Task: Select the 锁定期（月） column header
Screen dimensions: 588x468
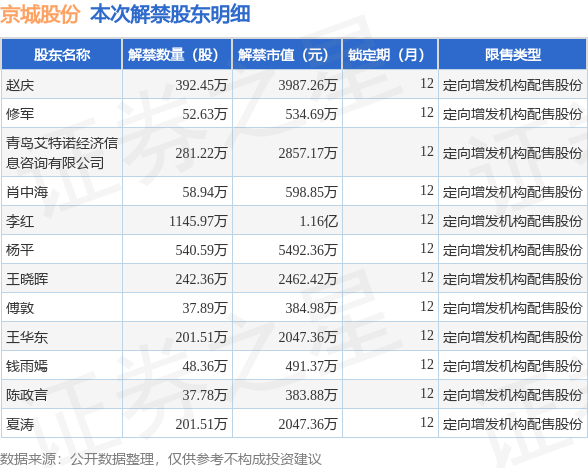Action: pos(390,55)
